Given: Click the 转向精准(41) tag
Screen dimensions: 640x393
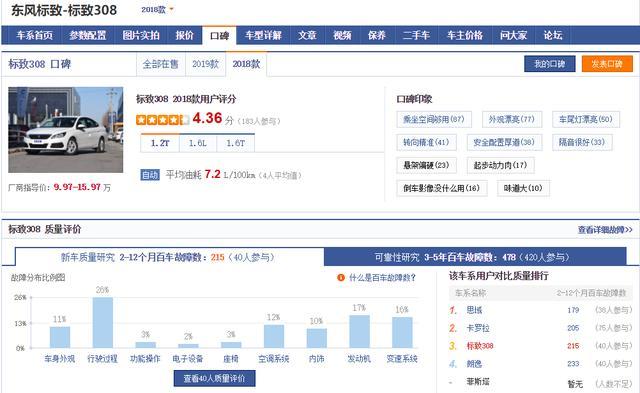Looking at the screenshot, I should [x=426, y=142].
